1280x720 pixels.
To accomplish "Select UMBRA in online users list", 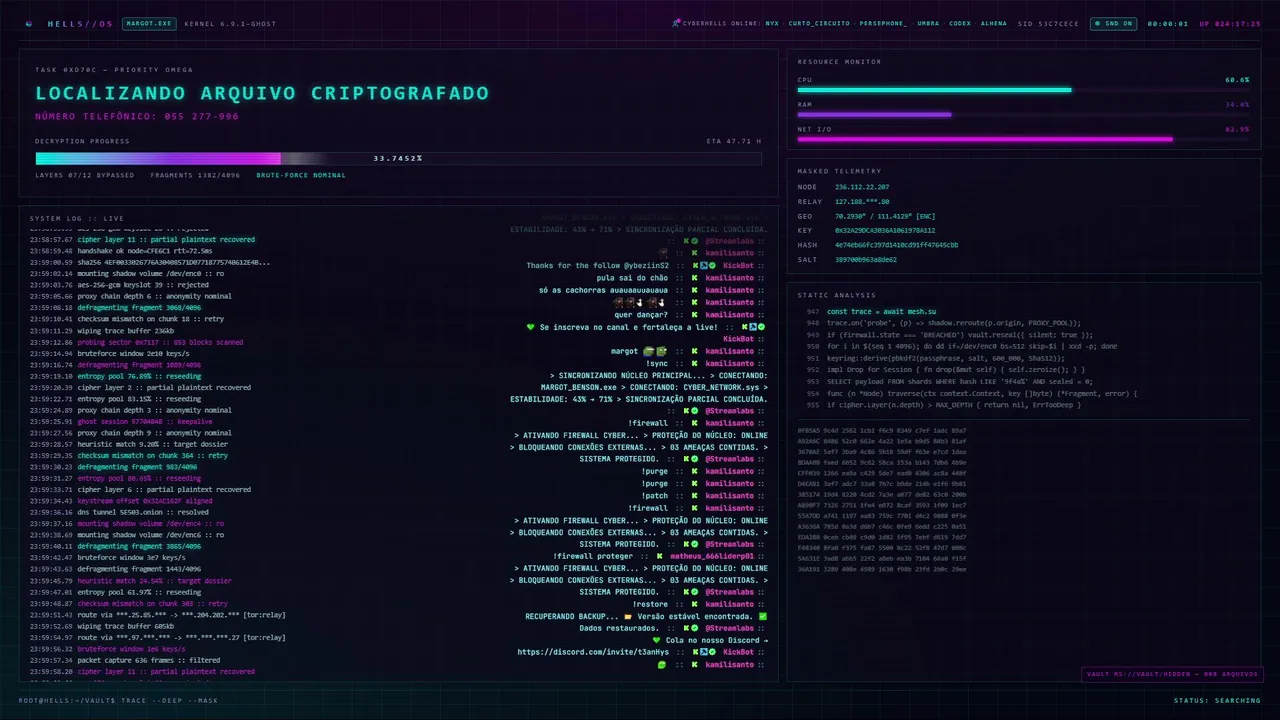I will pos(928,23).
